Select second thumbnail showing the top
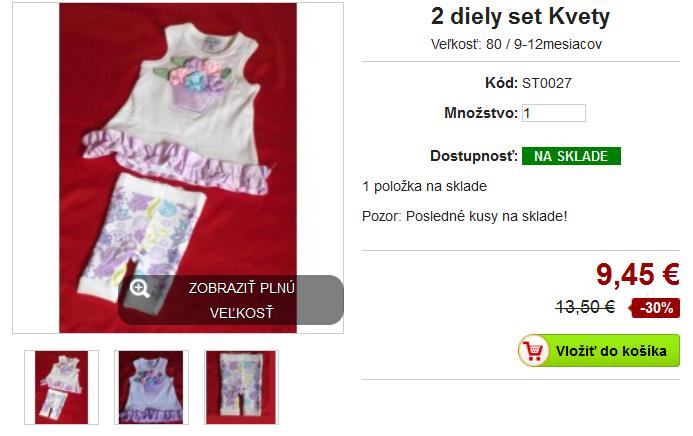The height and width of the screenshot is (436, 693). pos(151,387)
